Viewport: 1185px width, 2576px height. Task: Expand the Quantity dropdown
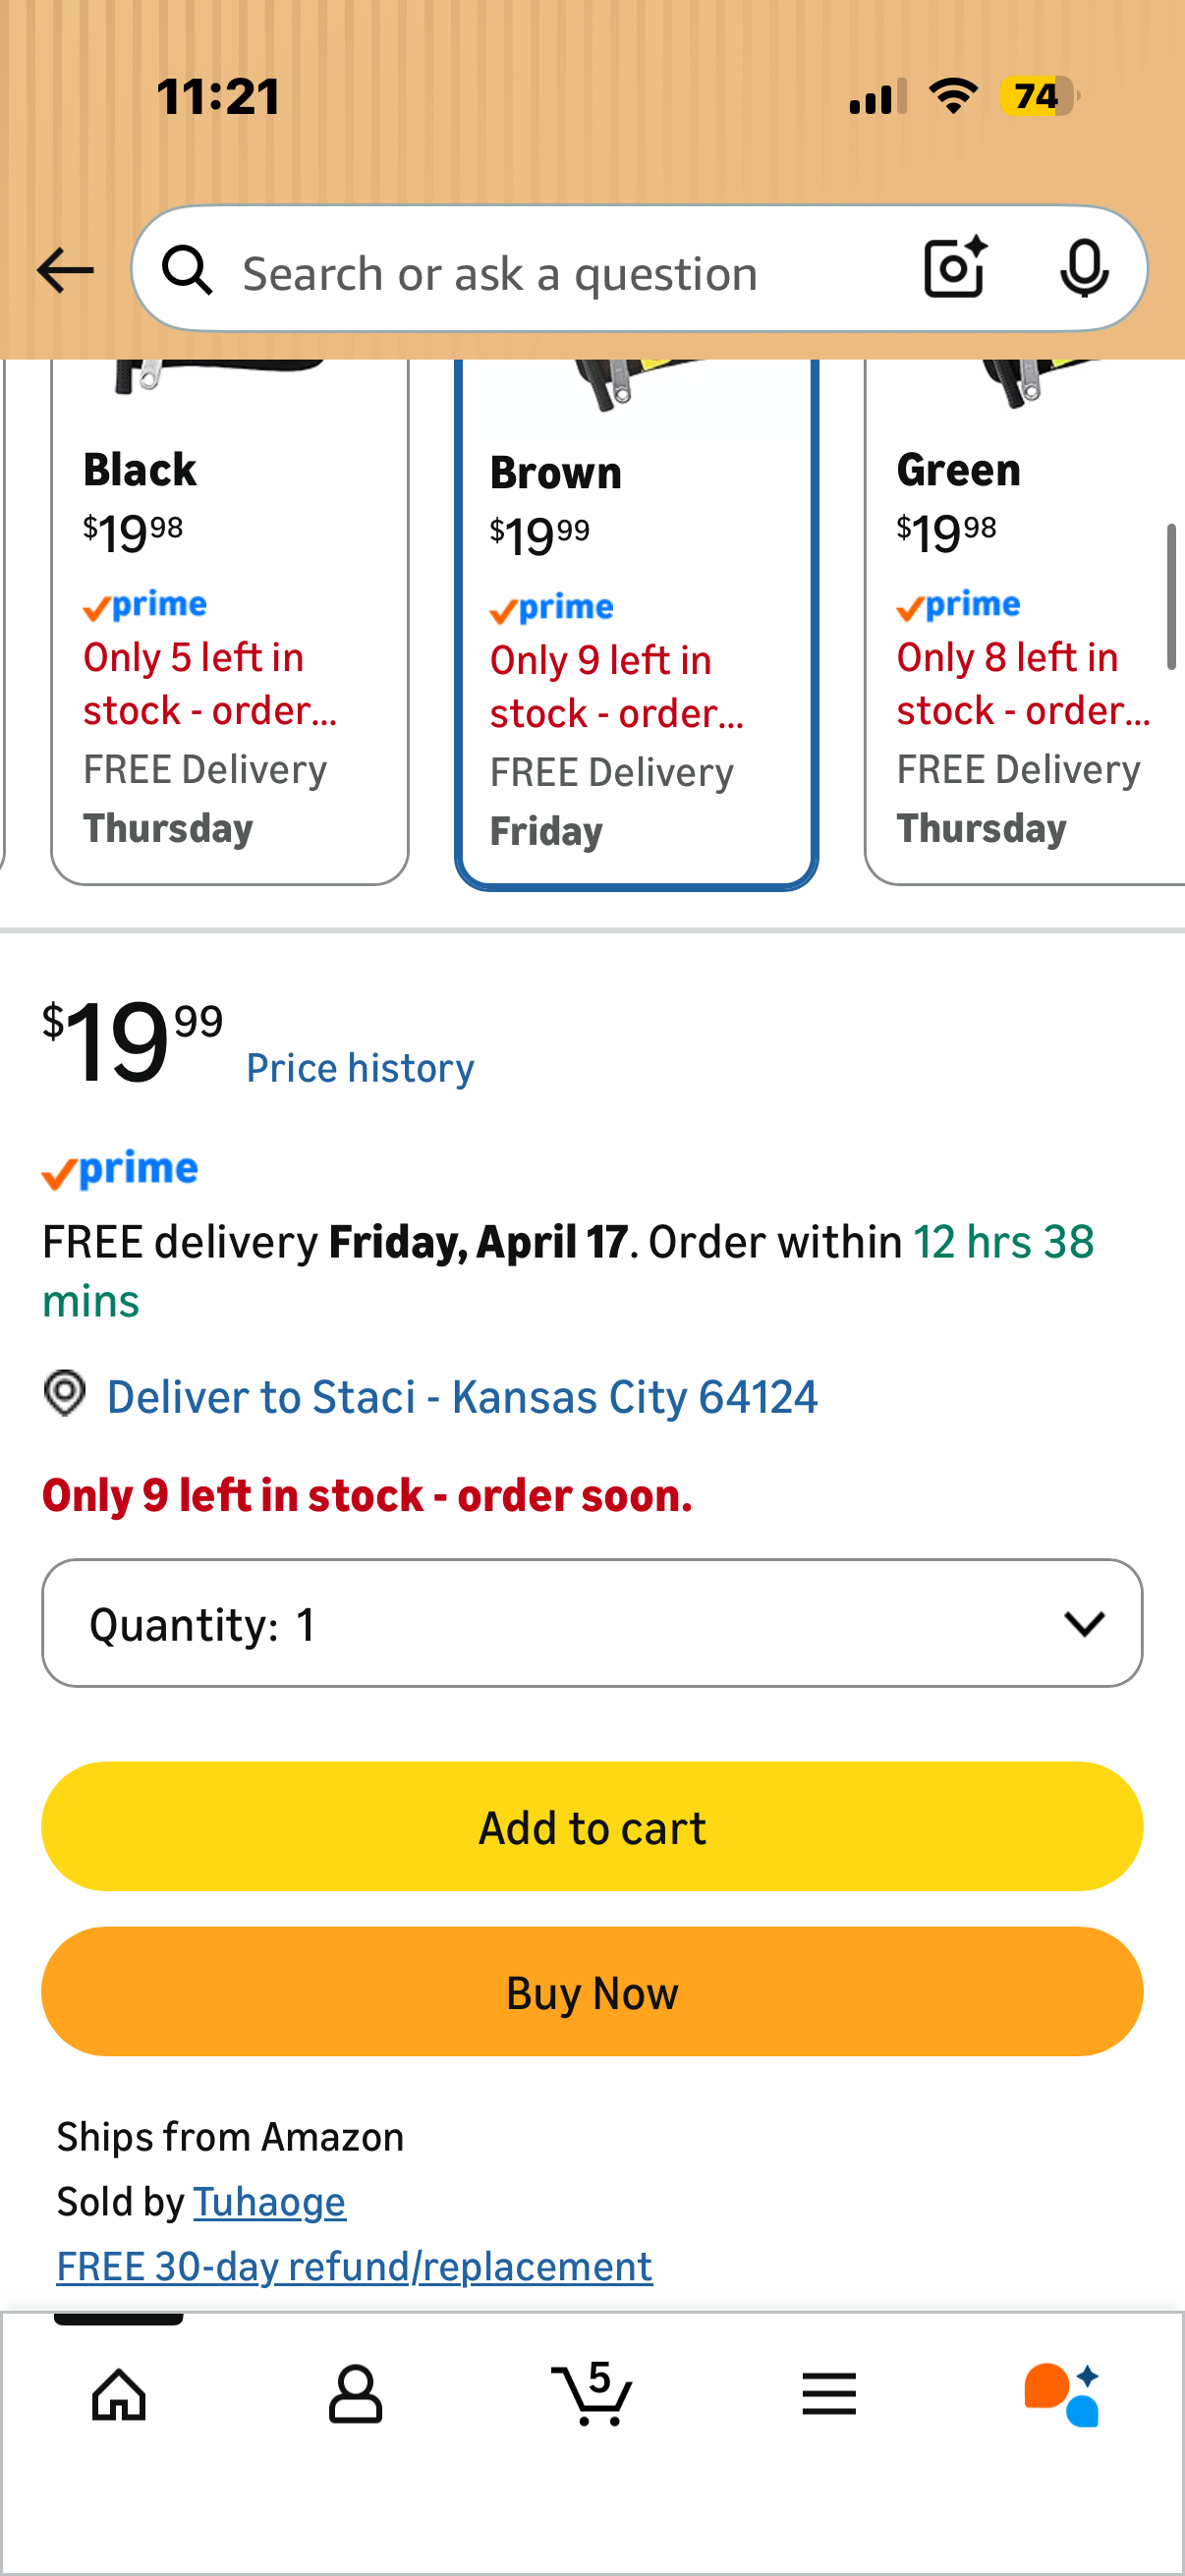[592, 1623]
